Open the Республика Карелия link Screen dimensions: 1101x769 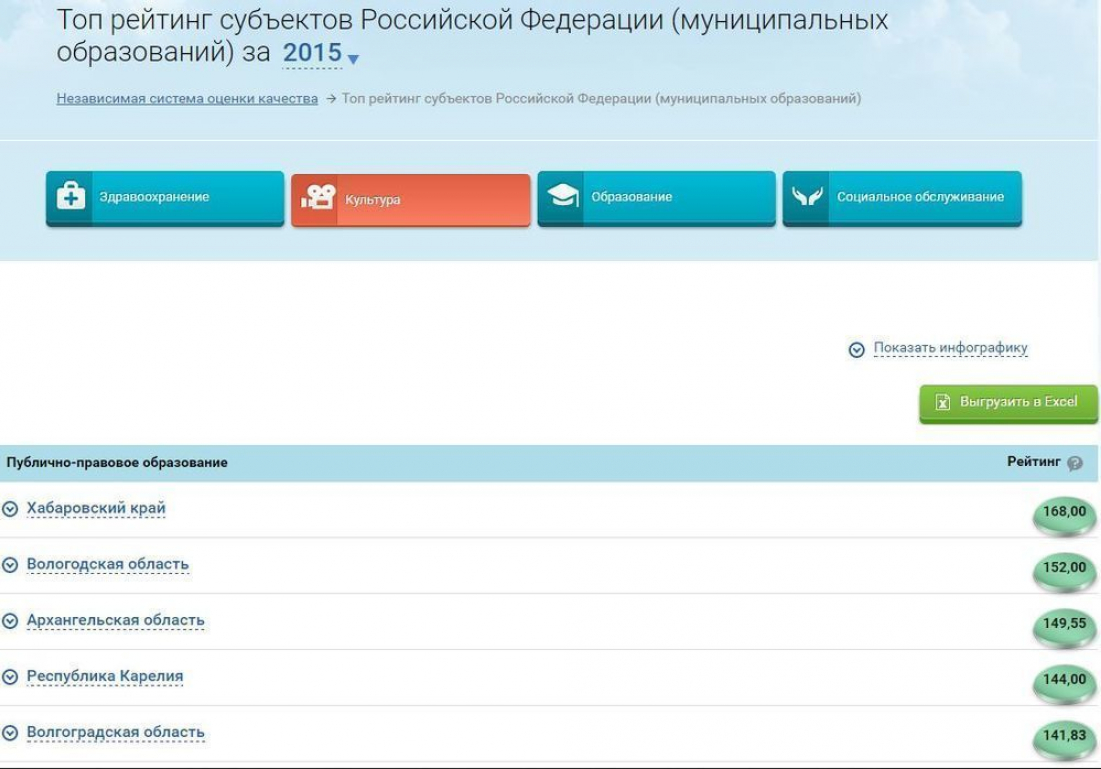[x=105, y=676]
